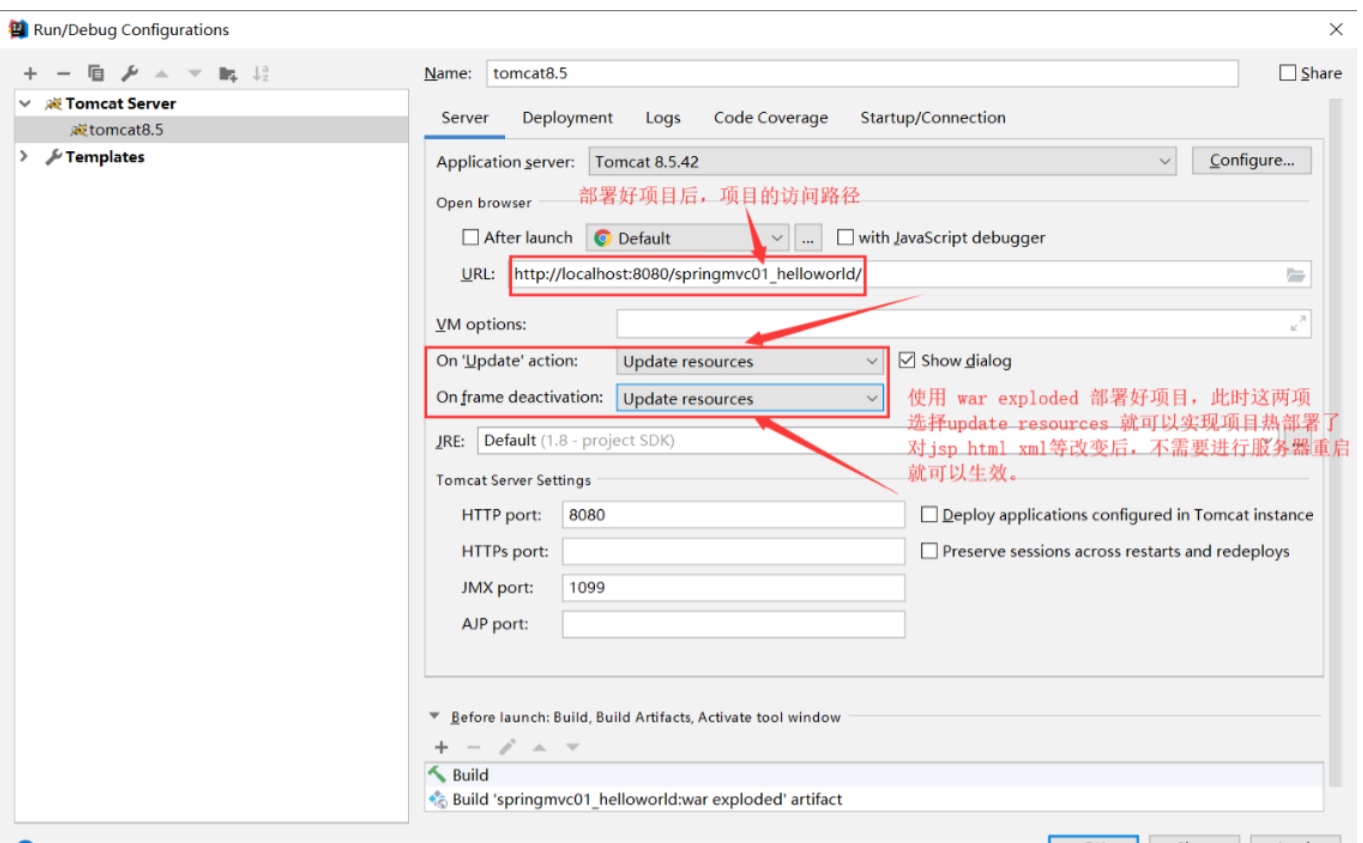Screen dimensions: 1363x843
Task: Close the Run/Debug Configurations dialog
Action: tap(1336, 29)
